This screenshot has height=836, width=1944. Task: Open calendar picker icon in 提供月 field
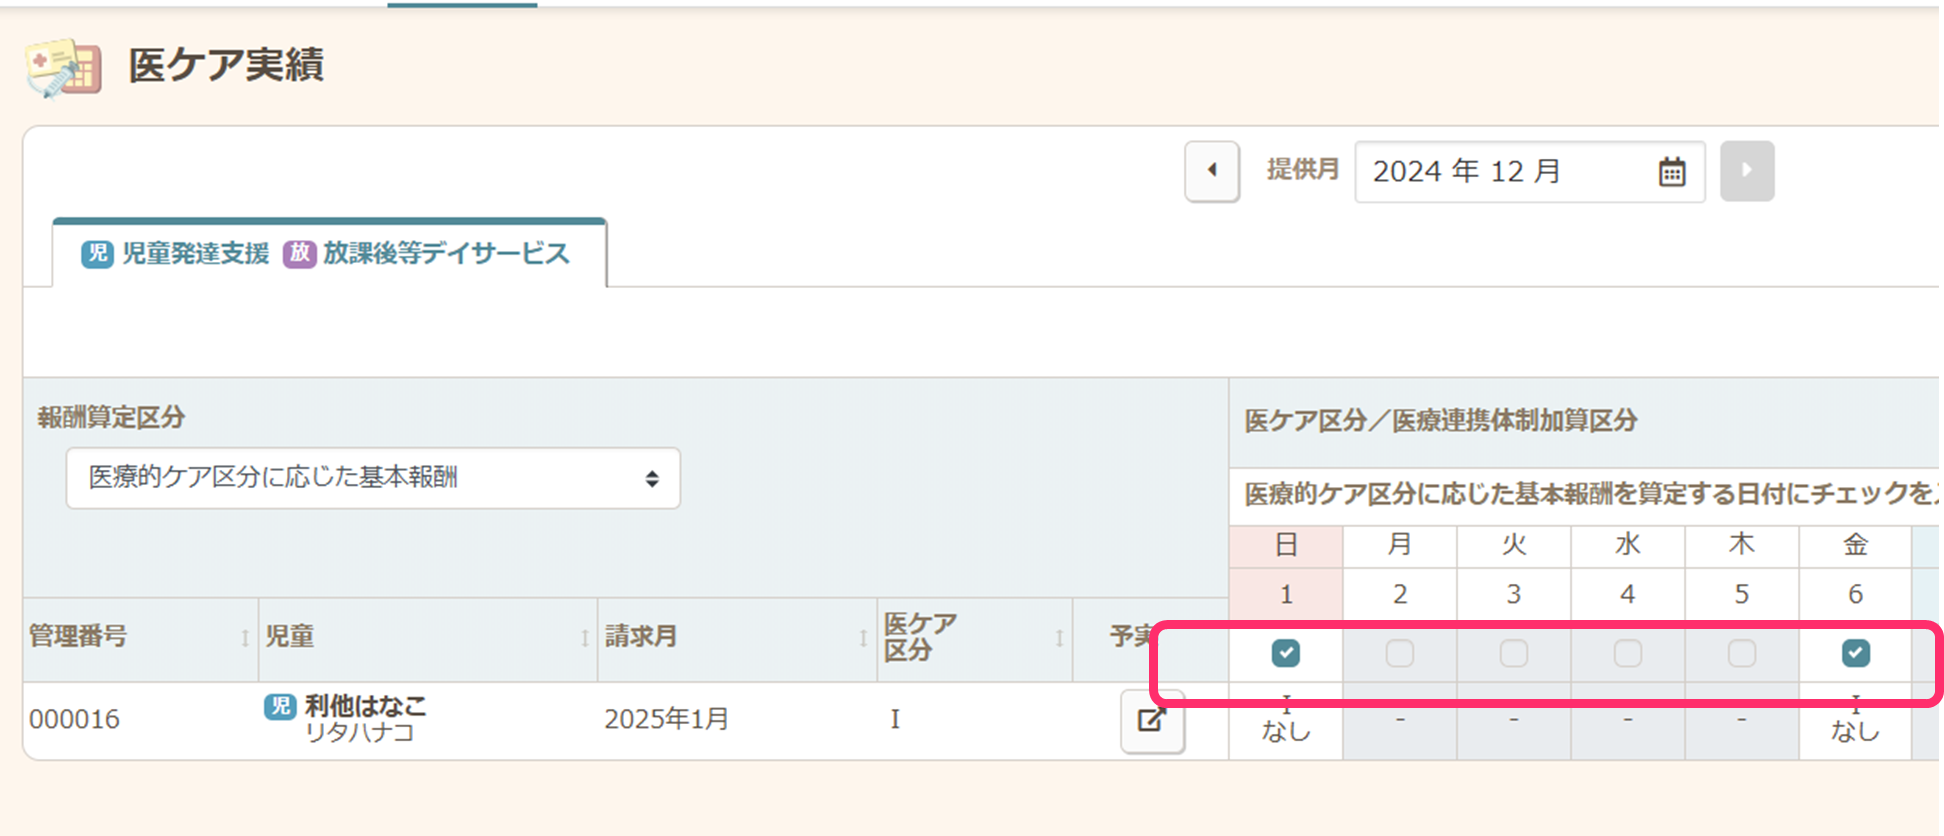1671,172
